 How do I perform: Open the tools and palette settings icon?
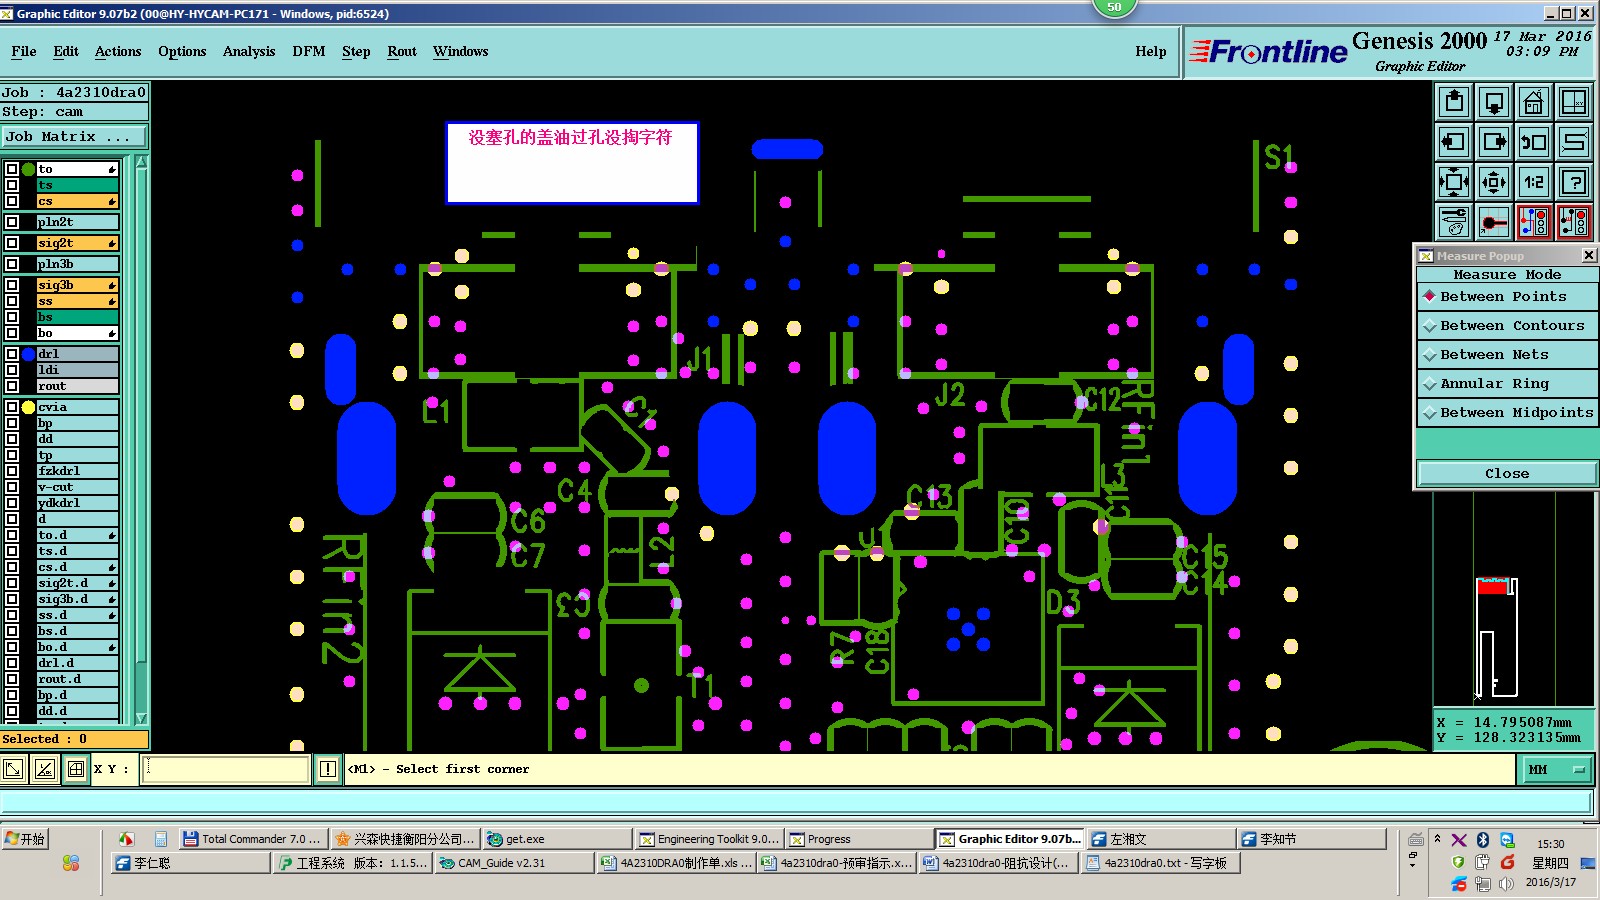pos(1454,222)
